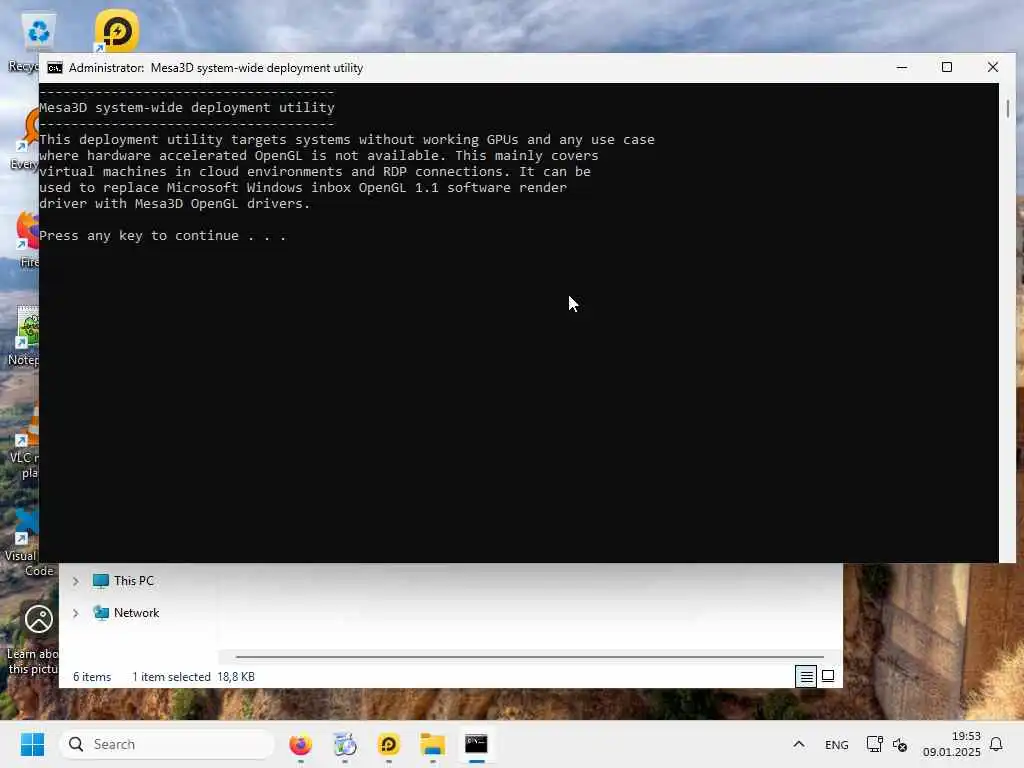
Task: Open the clock showing 19:53 09.01.2025
Action: click(x=952, y=744)
